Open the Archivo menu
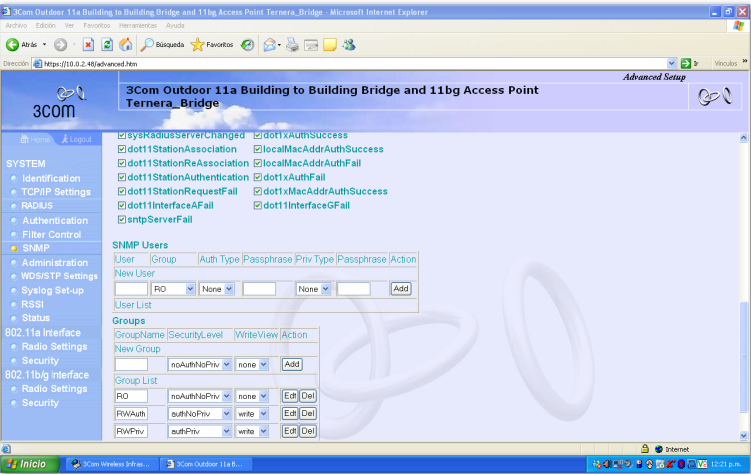 tap(17, 25)
